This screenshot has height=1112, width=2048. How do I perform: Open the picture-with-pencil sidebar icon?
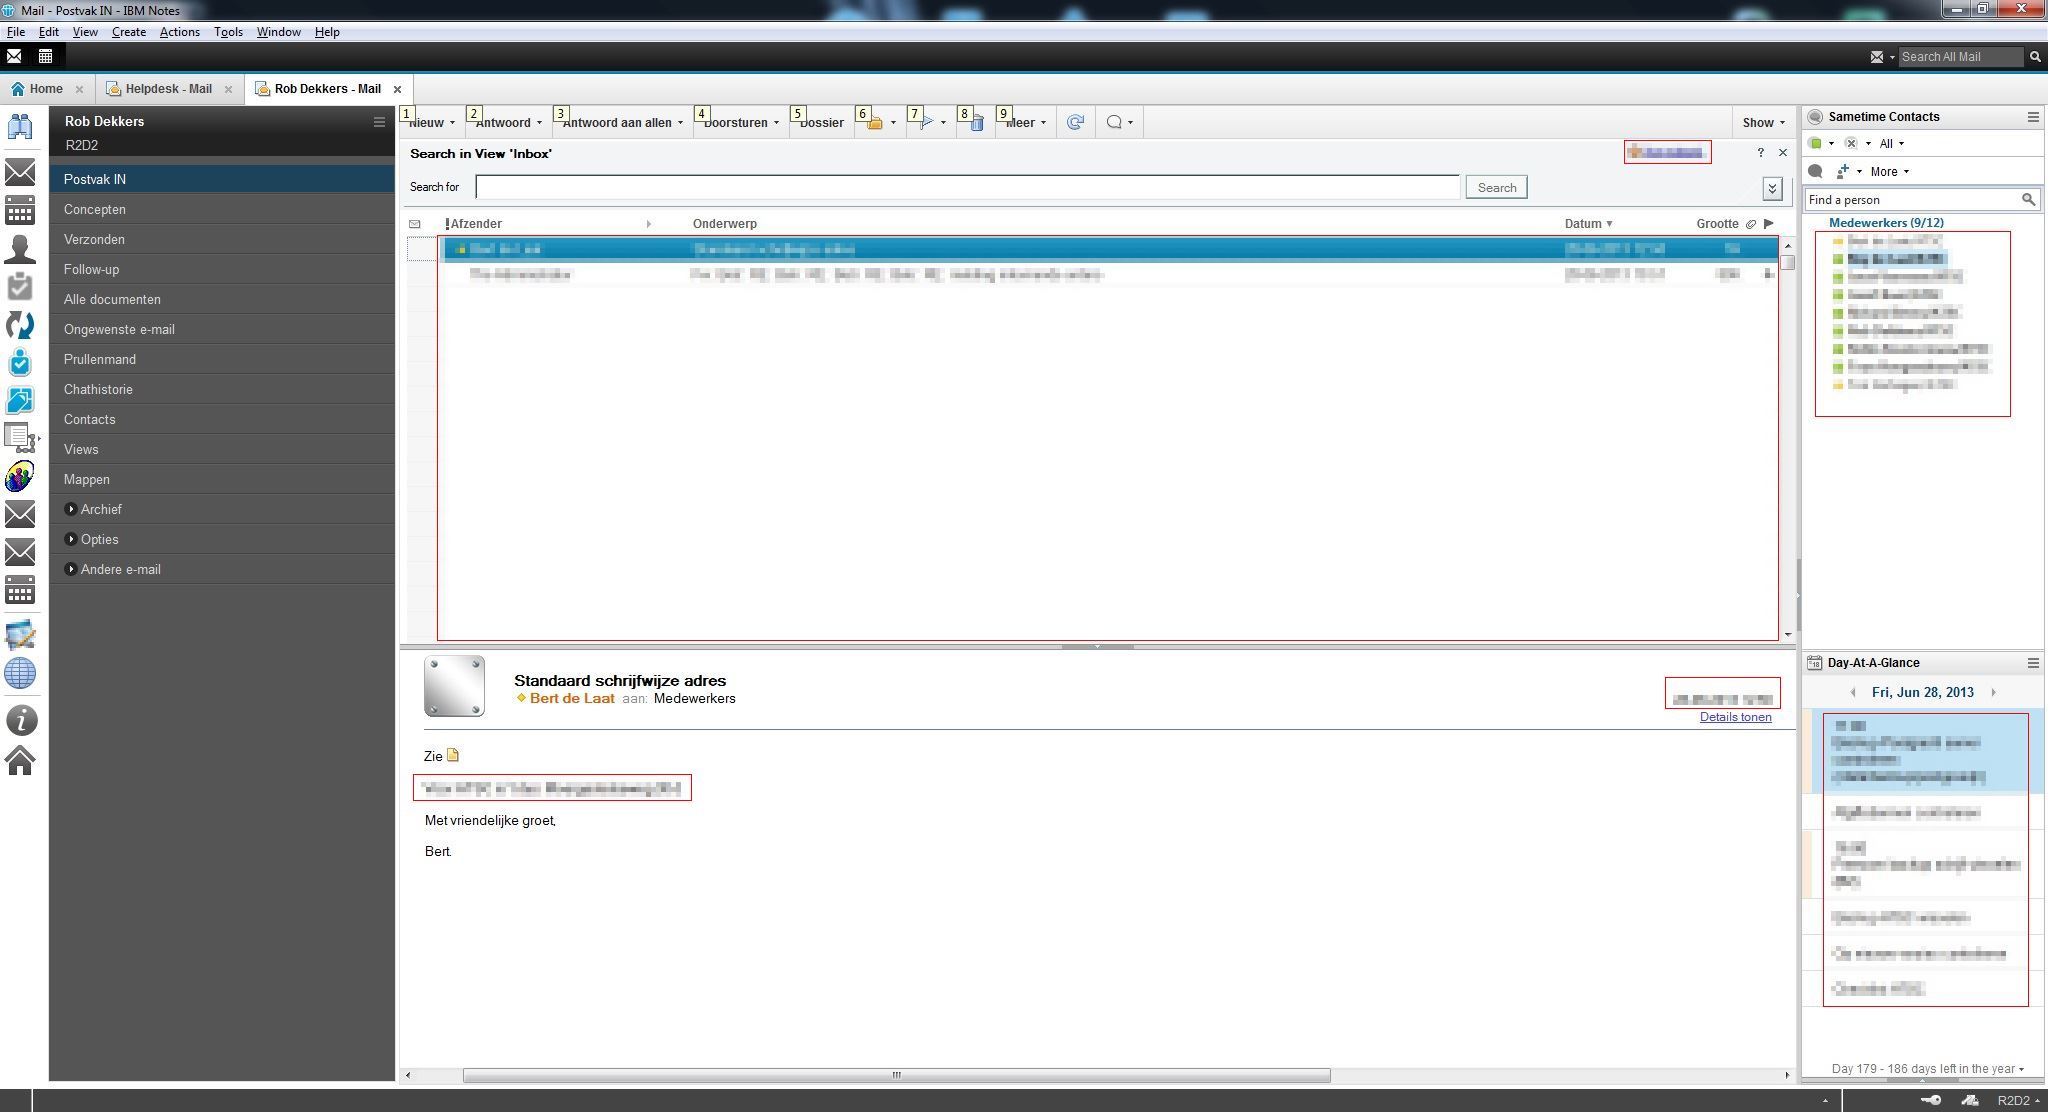tap(20, 635)
